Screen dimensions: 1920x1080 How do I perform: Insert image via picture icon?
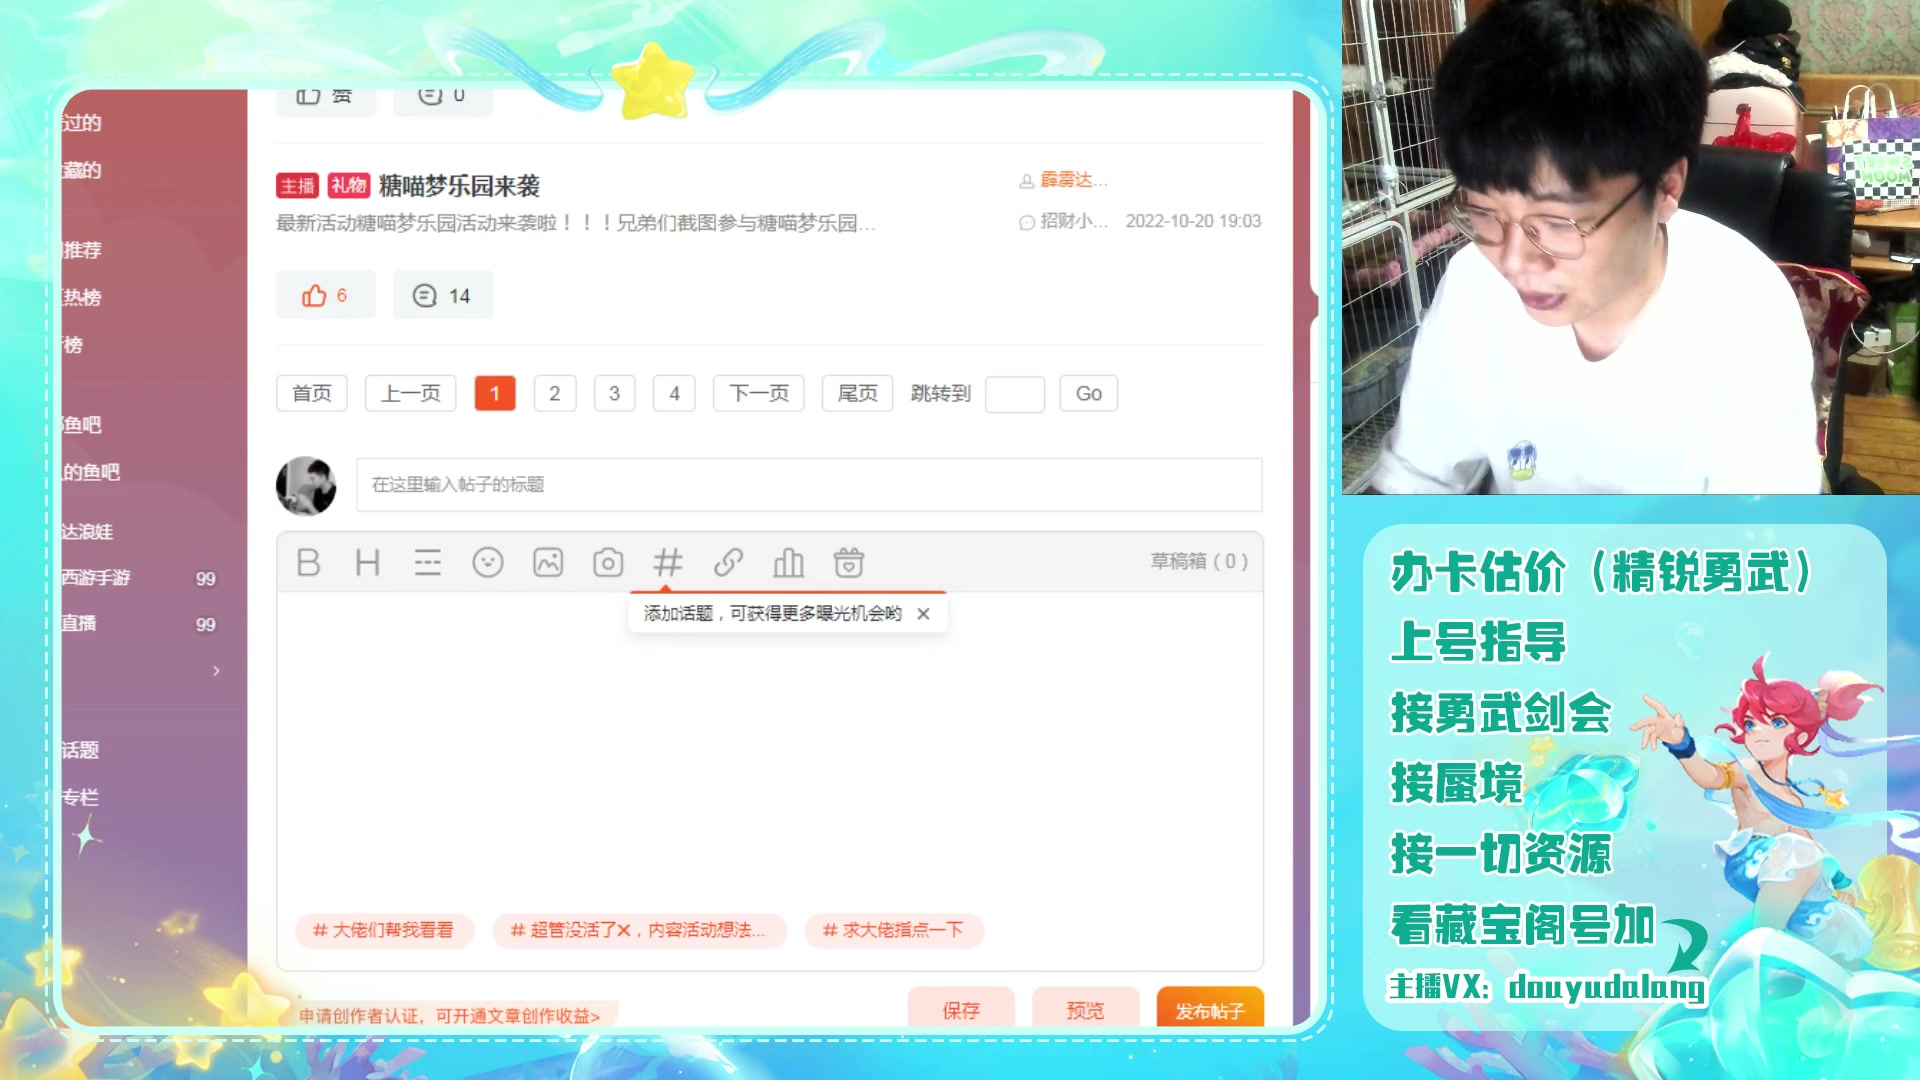[x=548, y=563]
